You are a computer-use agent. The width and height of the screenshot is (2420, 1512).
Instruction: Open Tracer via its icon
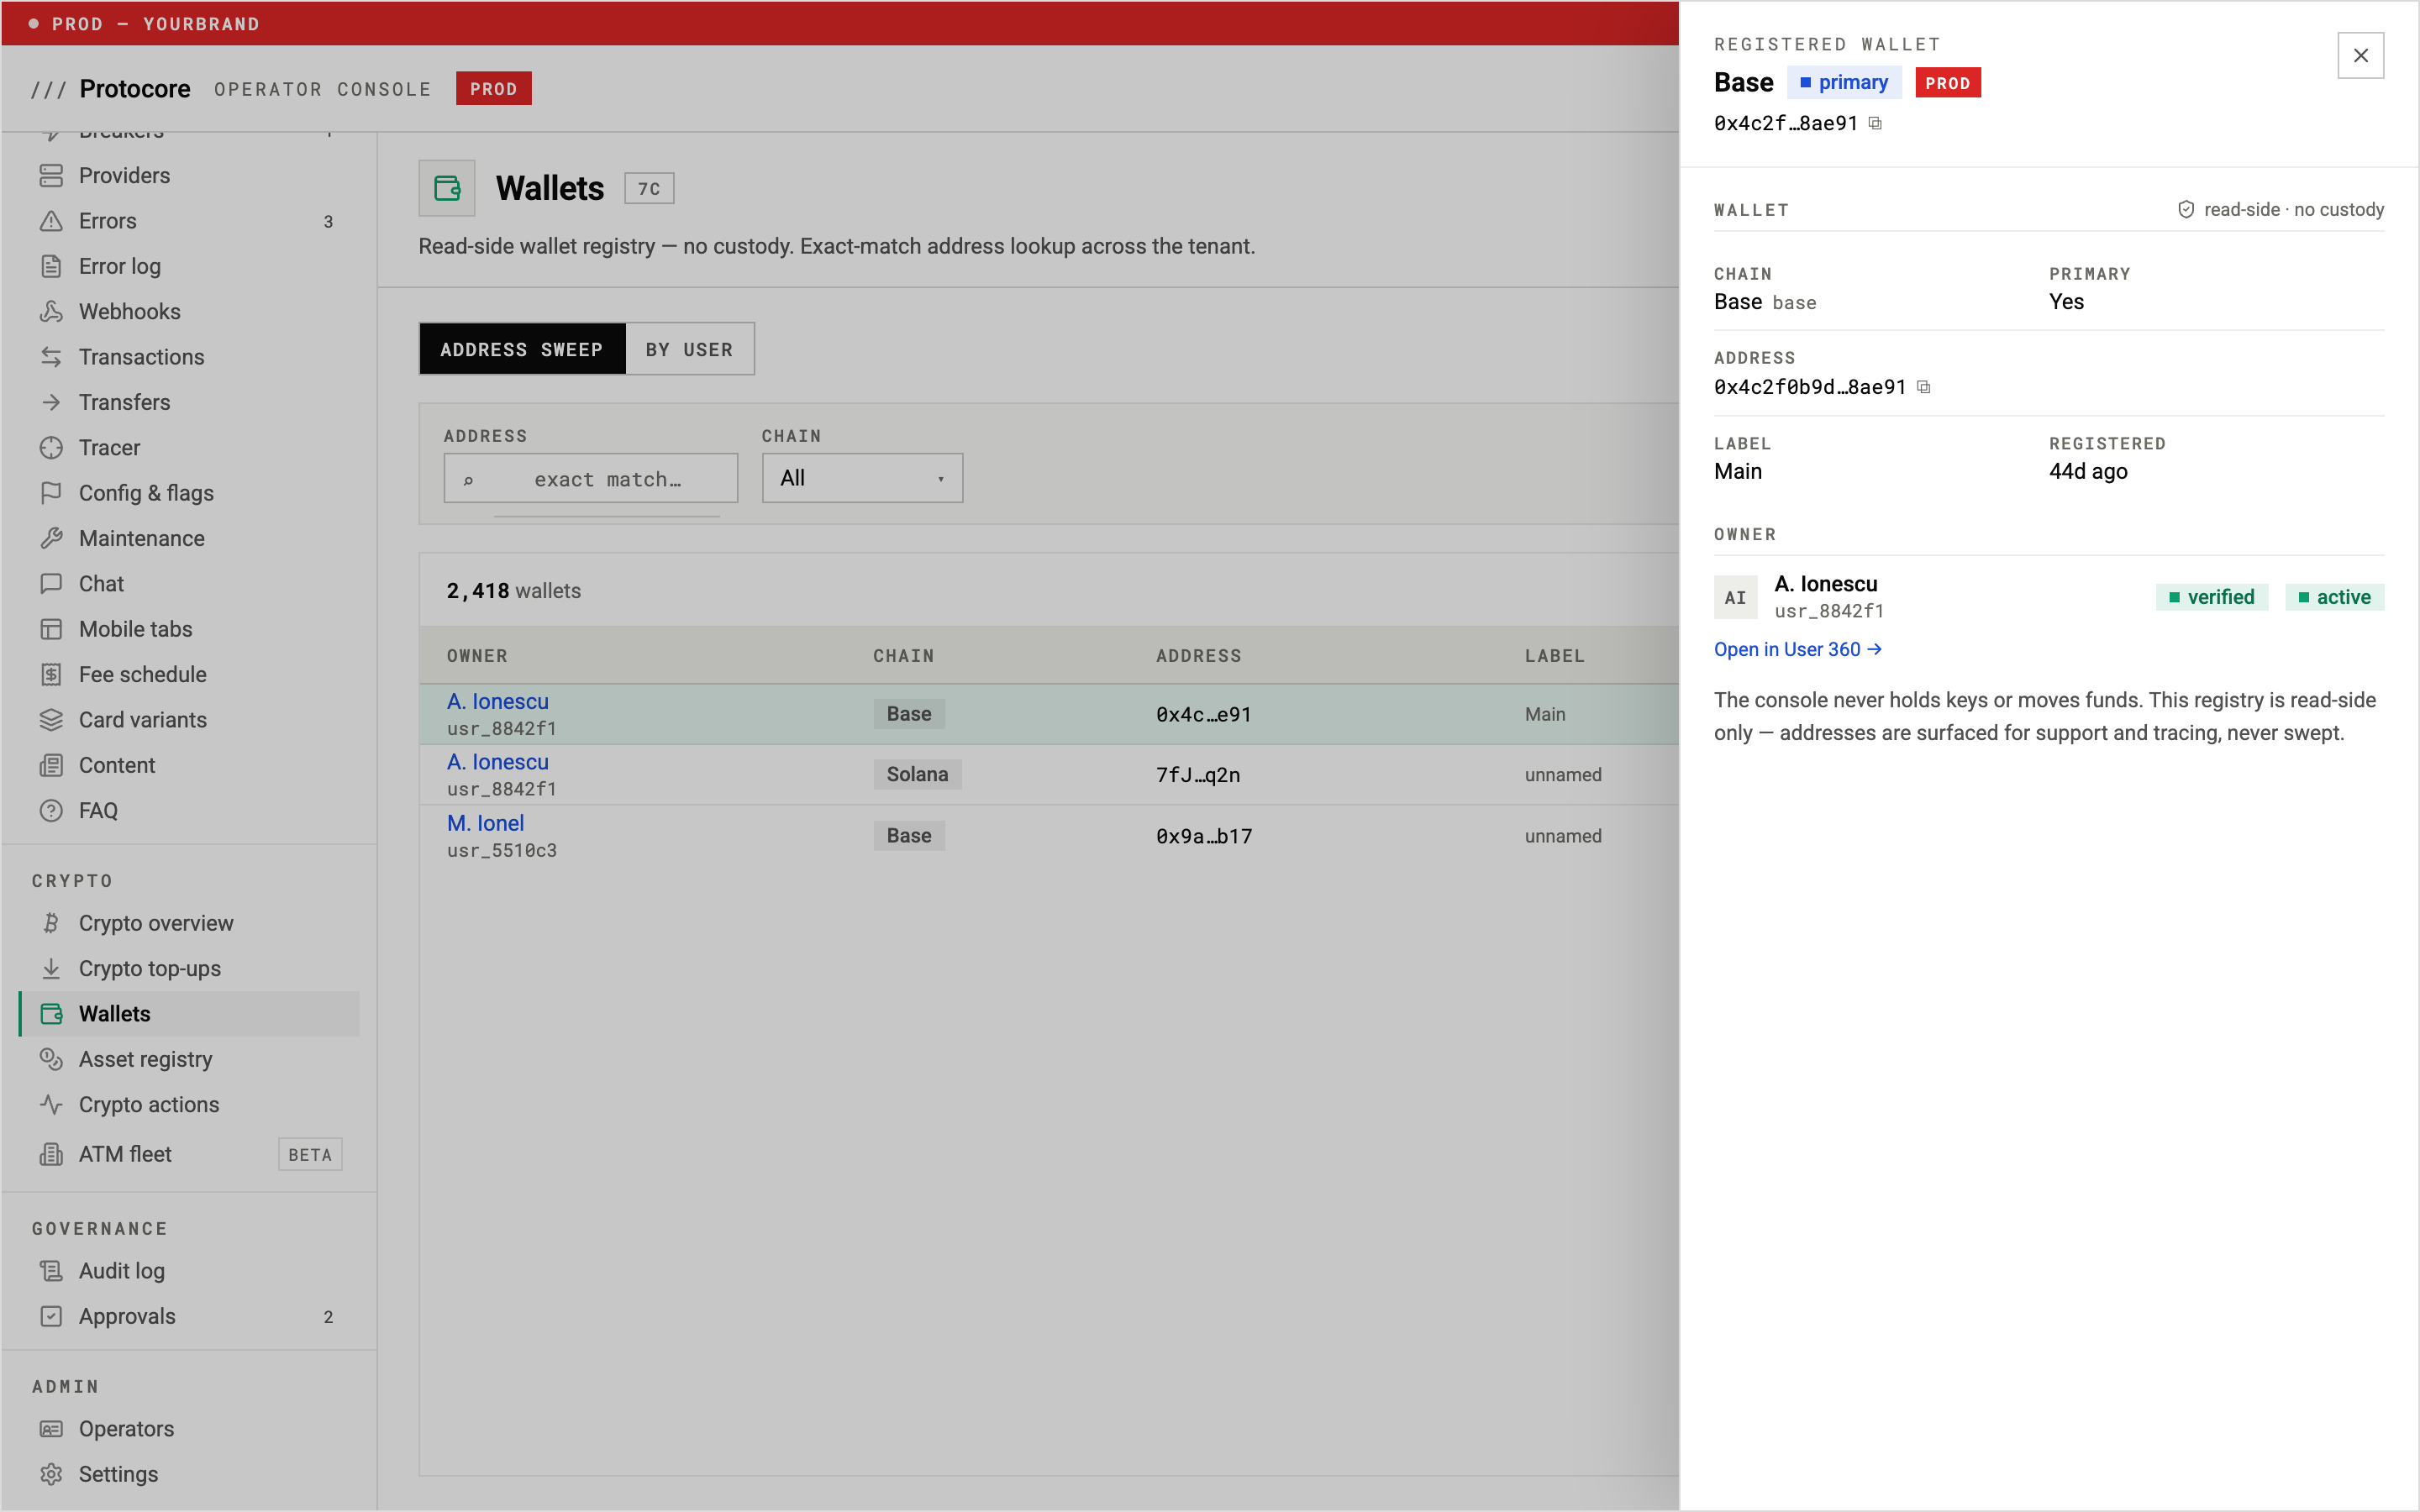(51, 447)
